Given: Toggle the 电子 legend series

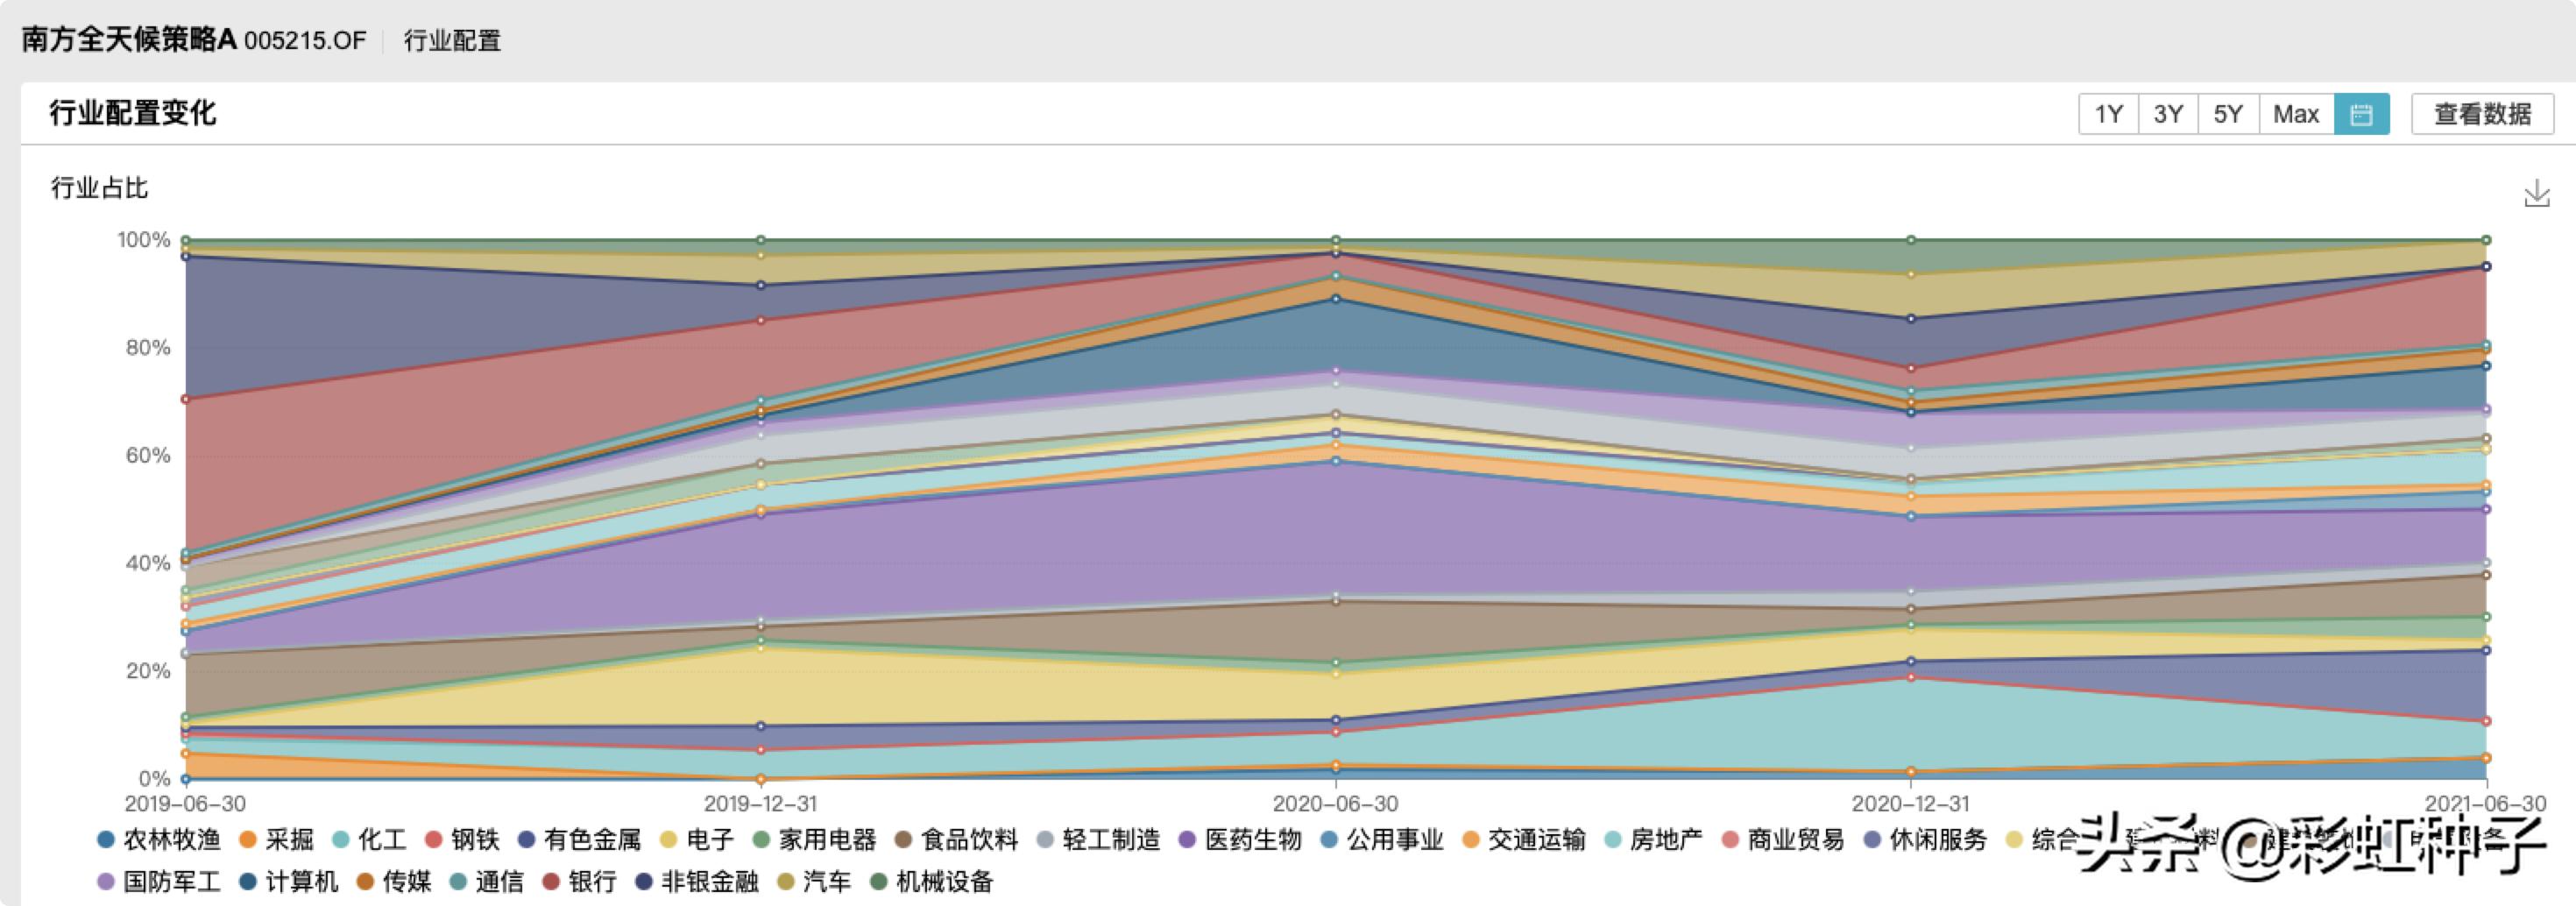Looking at the screenshot, I should point(697,840).
